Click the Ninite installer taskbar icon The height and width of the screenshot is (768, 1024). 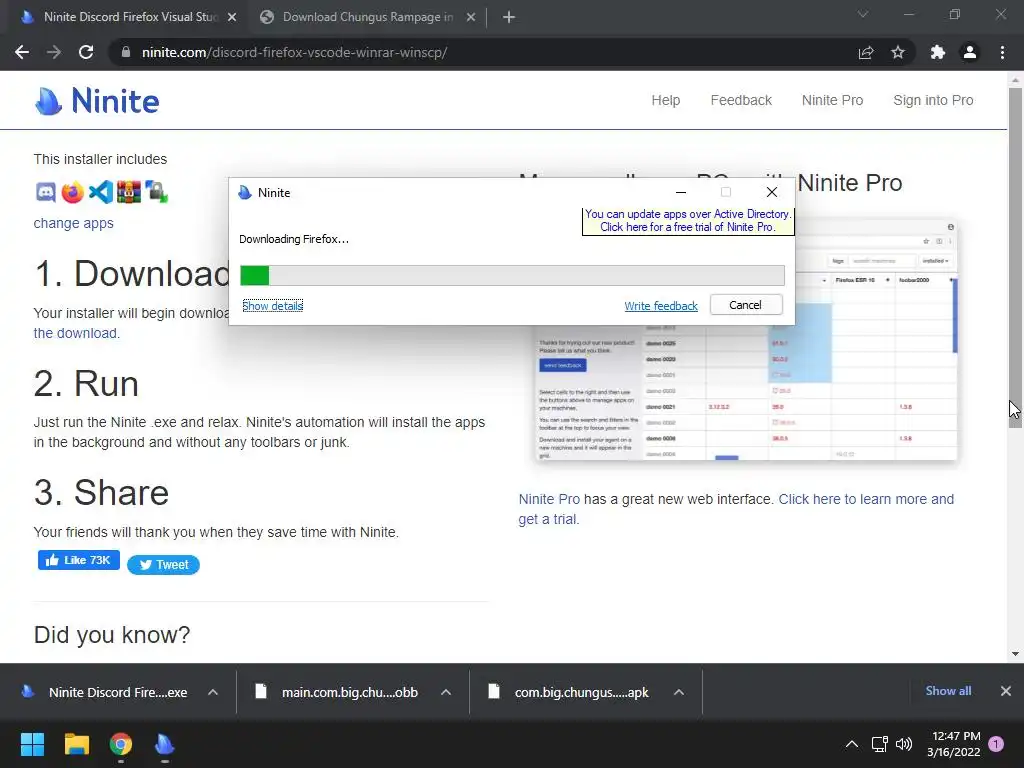click(165, 744)
